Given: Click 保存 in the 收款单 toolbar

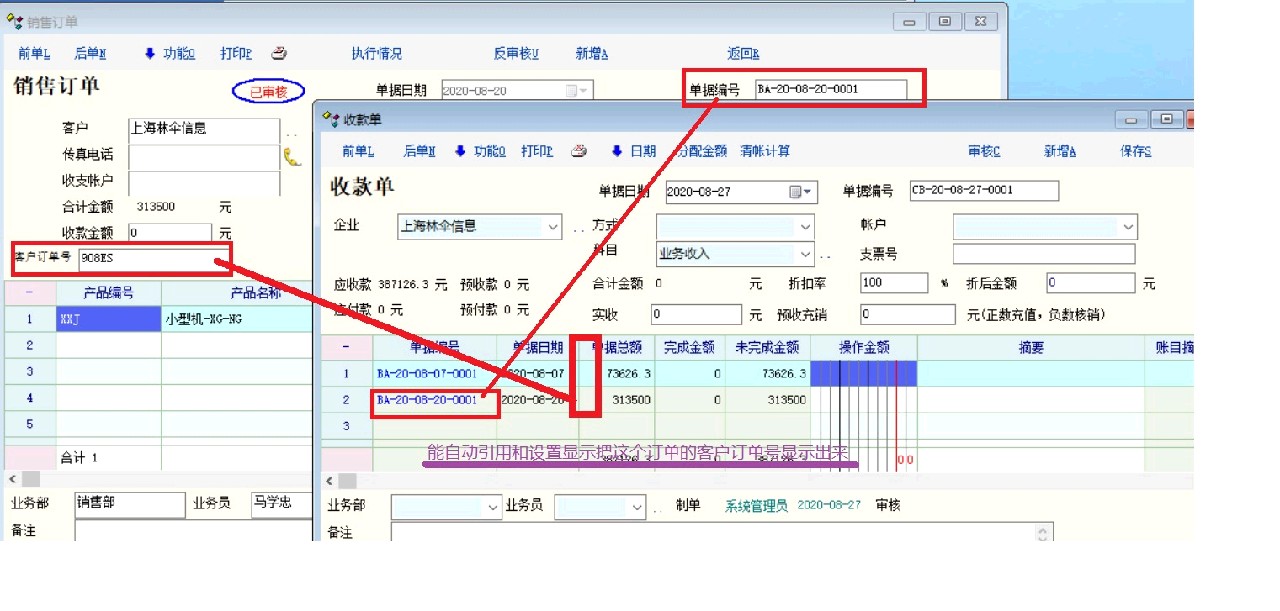Looking at the screenshot, I should (x=1135, y=151).
